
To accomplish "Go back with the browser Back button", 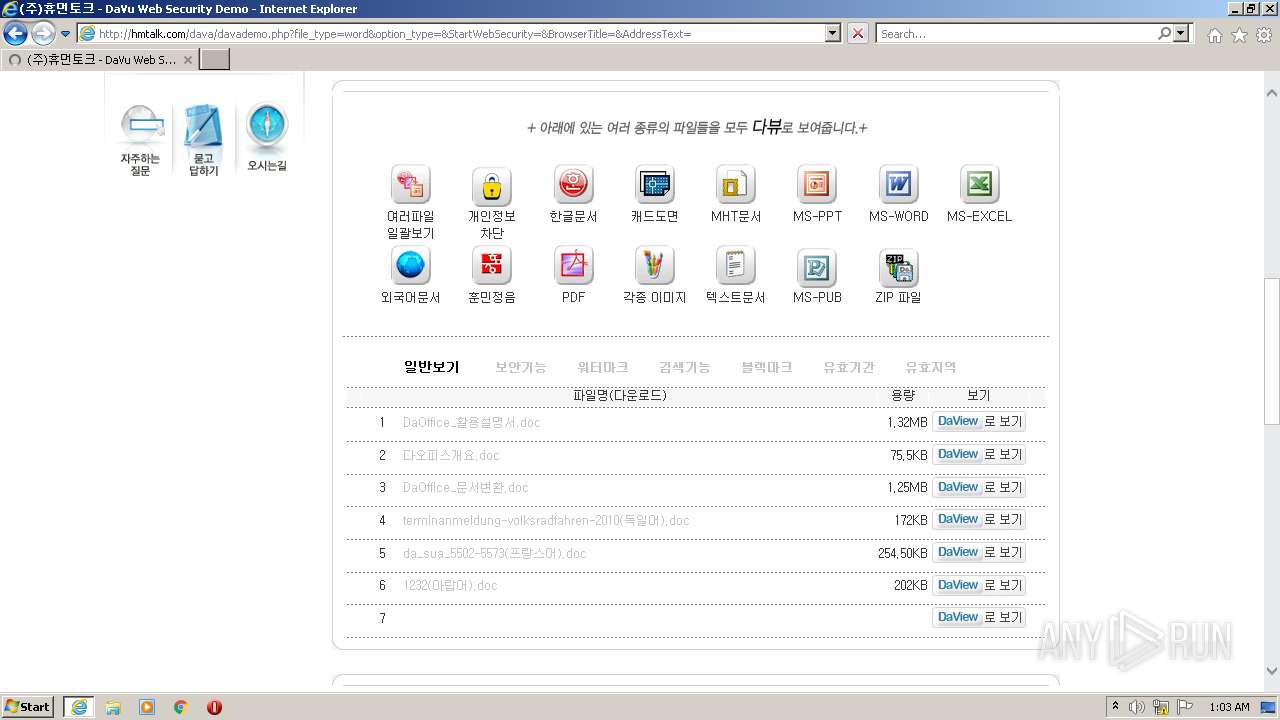I will pos(16,33).
